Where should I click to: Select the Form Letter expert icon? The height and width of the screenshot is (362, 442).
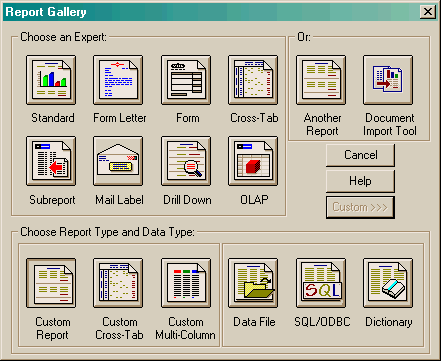[x=118, y=80]
